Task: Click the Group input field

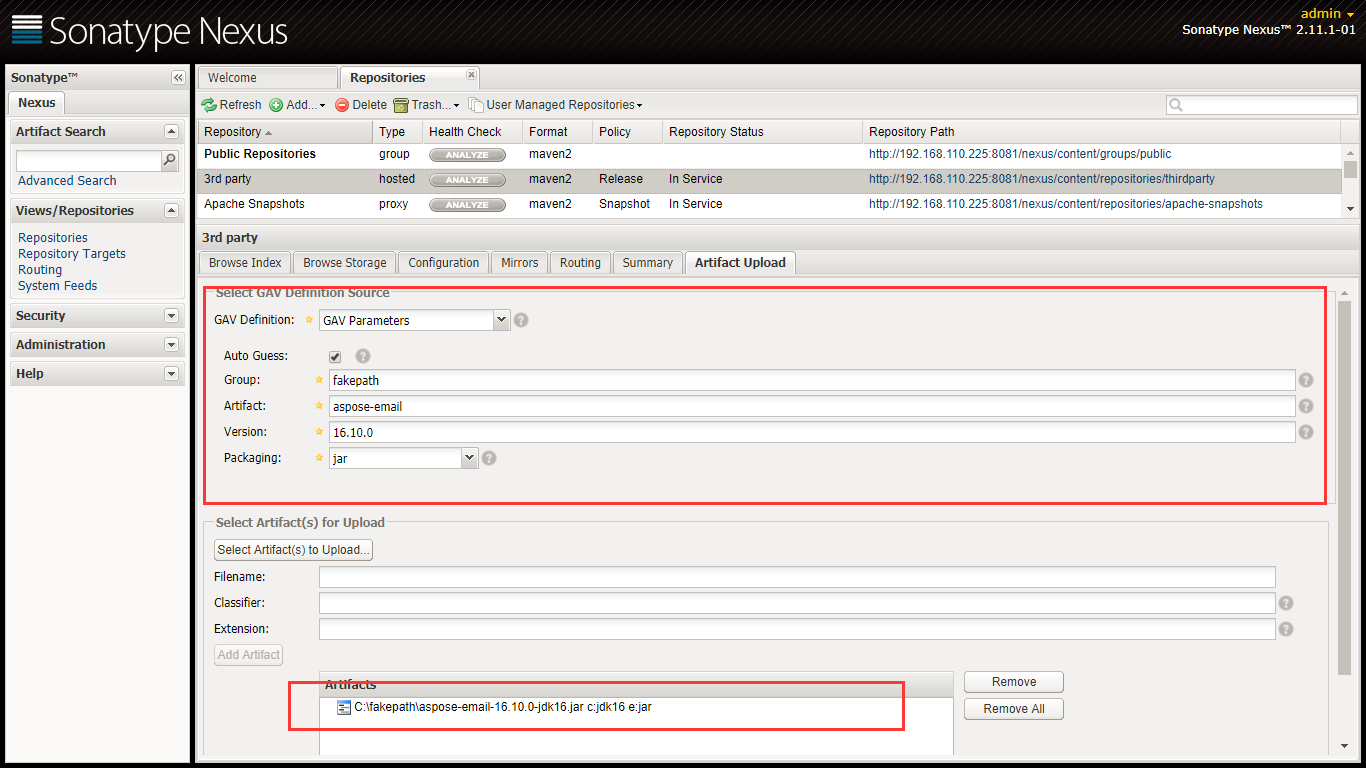Action: point(812,380)
